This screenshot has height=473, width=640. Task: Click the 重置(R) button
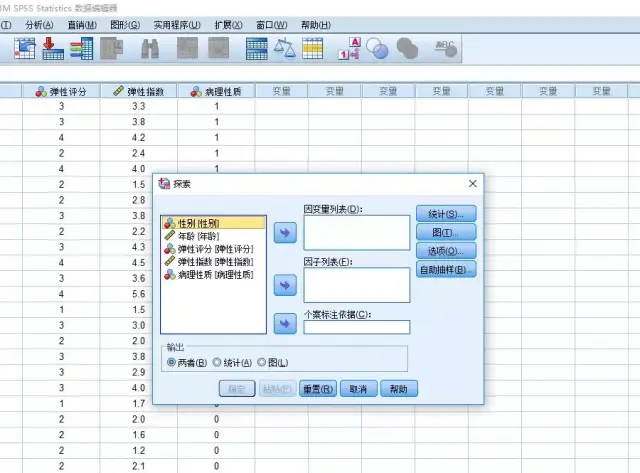click(x=318, y=389)
